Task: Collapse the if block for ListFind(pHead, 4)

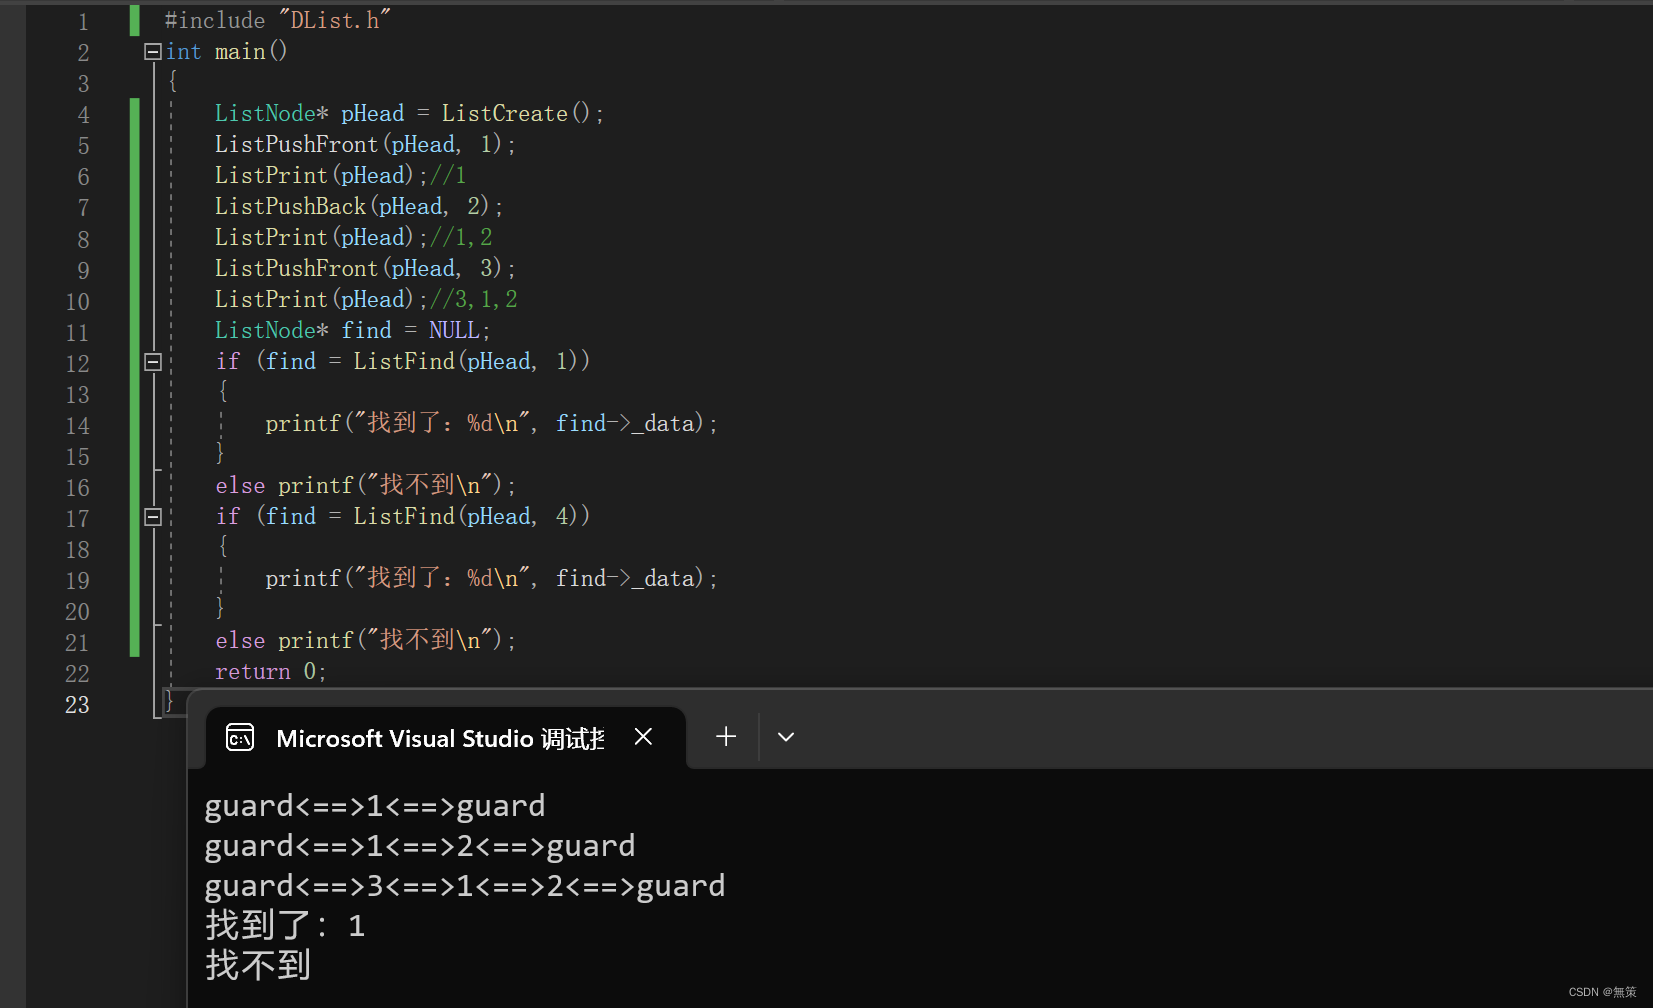Action: pos(153,517)
